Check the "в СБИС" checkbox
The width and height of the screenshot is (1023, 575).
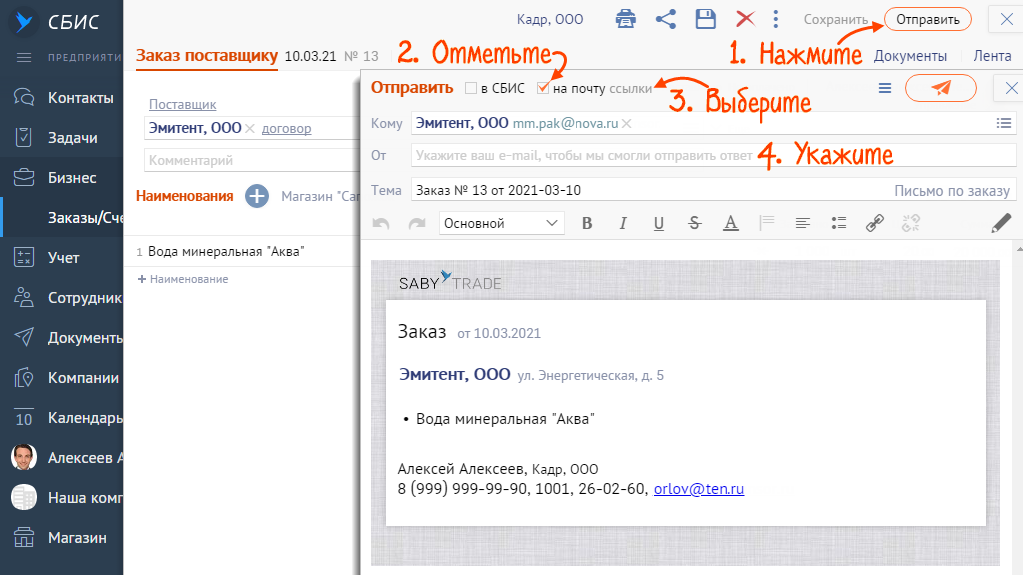[471, 88]
